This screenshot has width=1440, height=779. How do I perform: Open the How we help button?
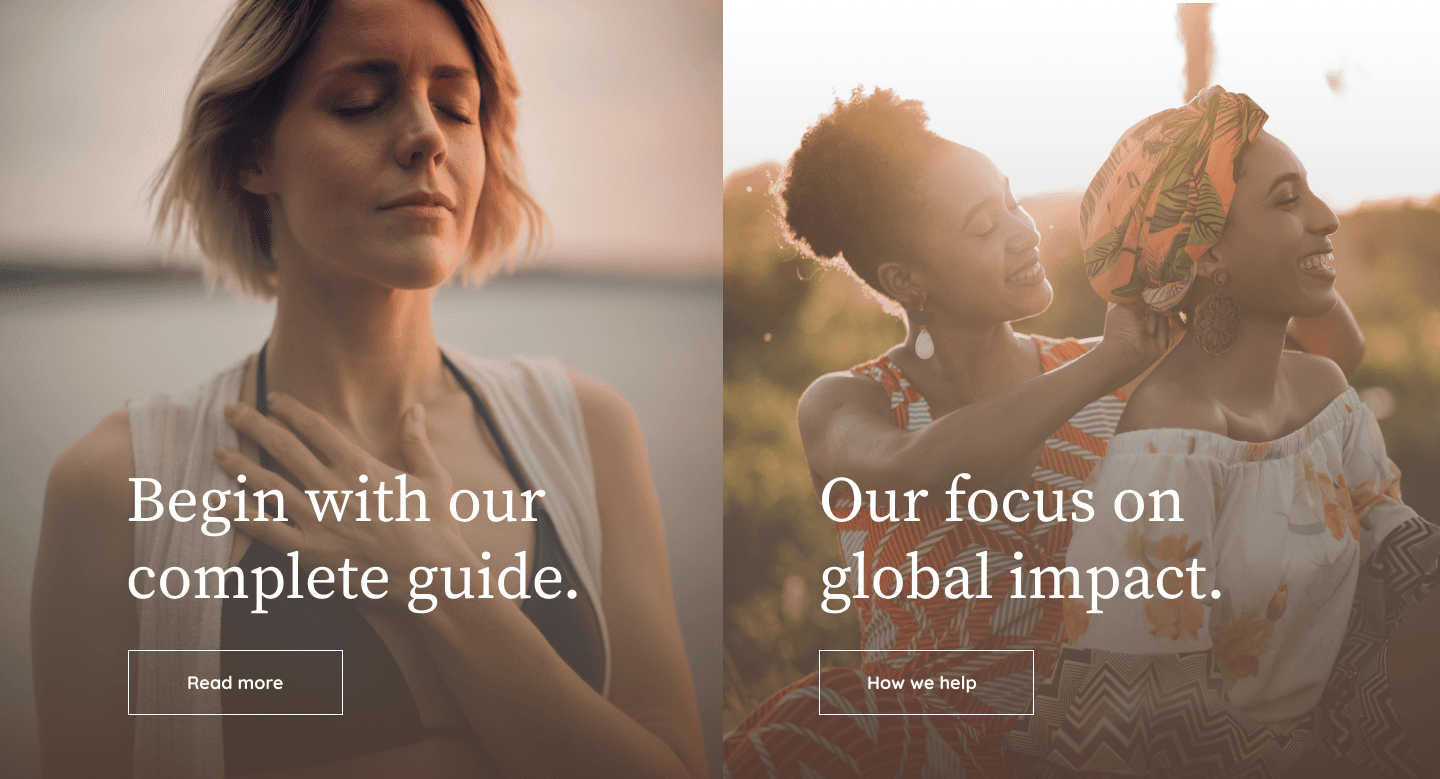[x=926, y=682]
